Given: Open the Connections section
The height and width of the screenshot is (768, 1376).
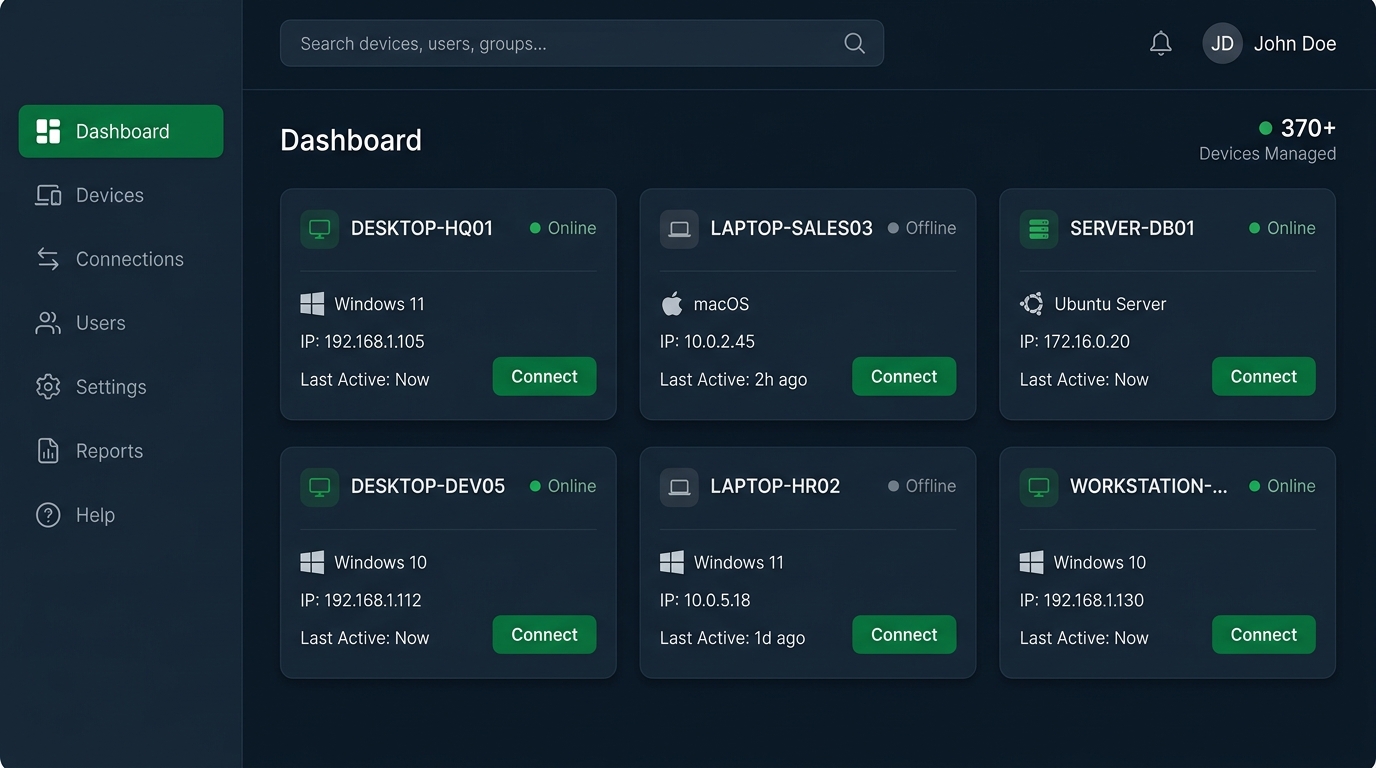Looking at the screenshot, I should (121, 259).
